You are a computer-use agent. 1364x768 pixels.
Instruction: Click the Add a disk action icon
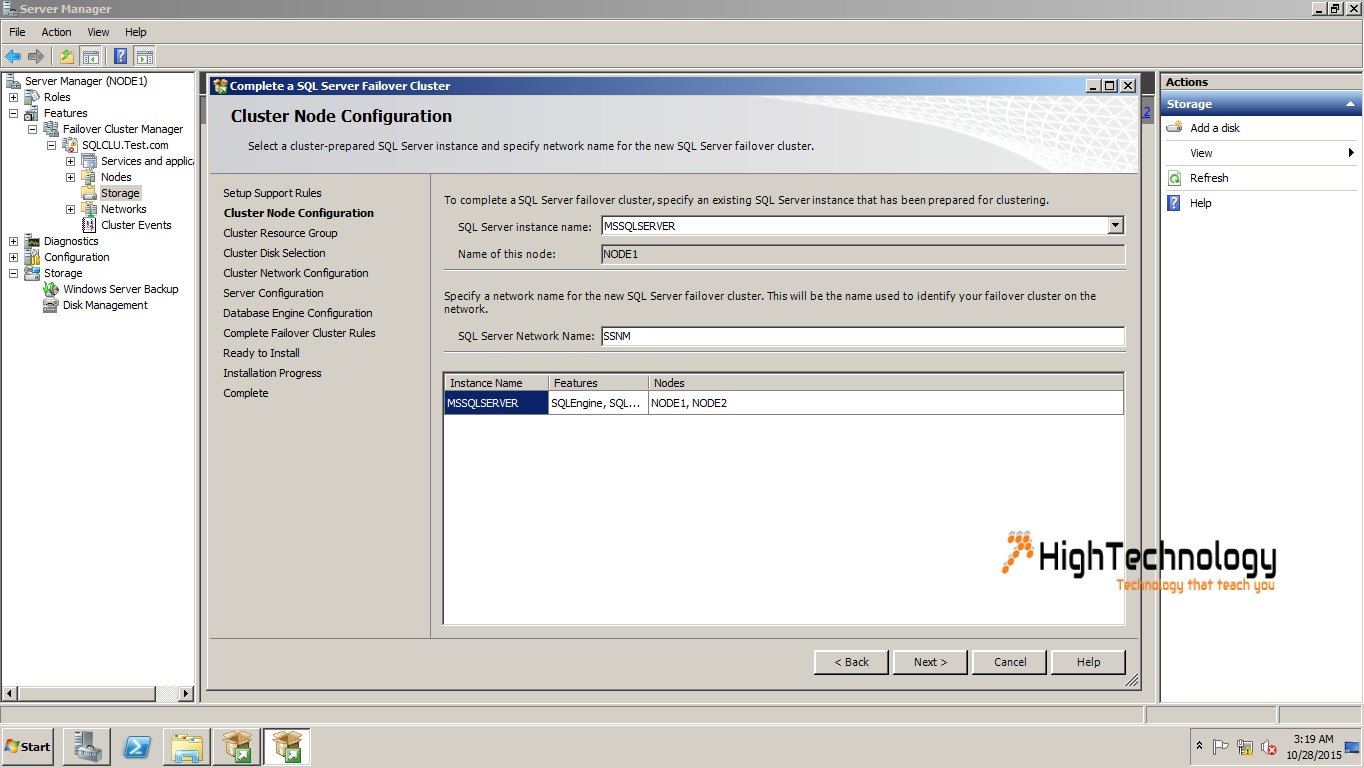click(x=1174, y=128)
